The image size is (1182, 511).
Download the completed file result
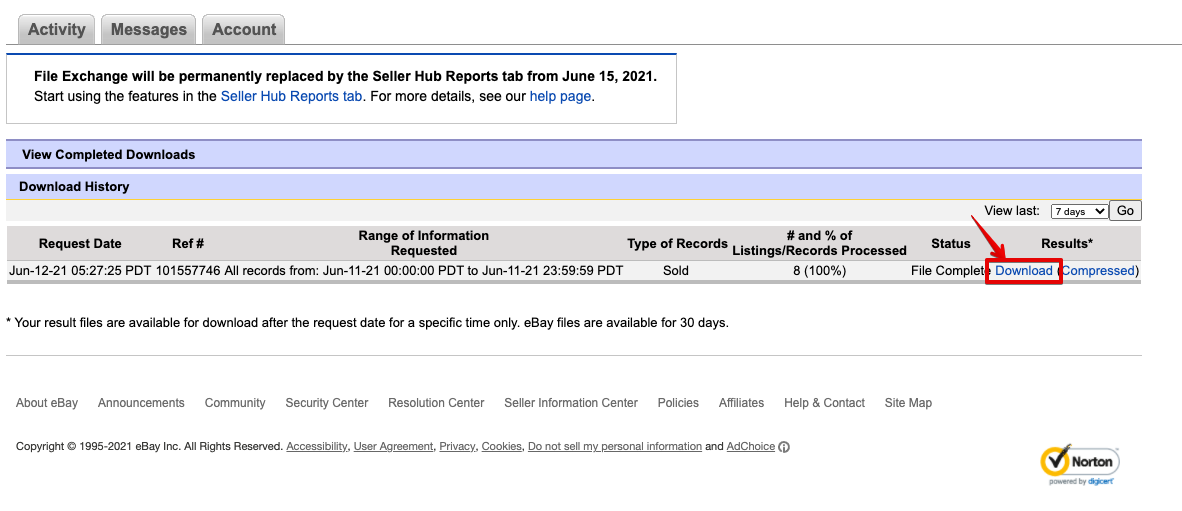pos(1024,271)
